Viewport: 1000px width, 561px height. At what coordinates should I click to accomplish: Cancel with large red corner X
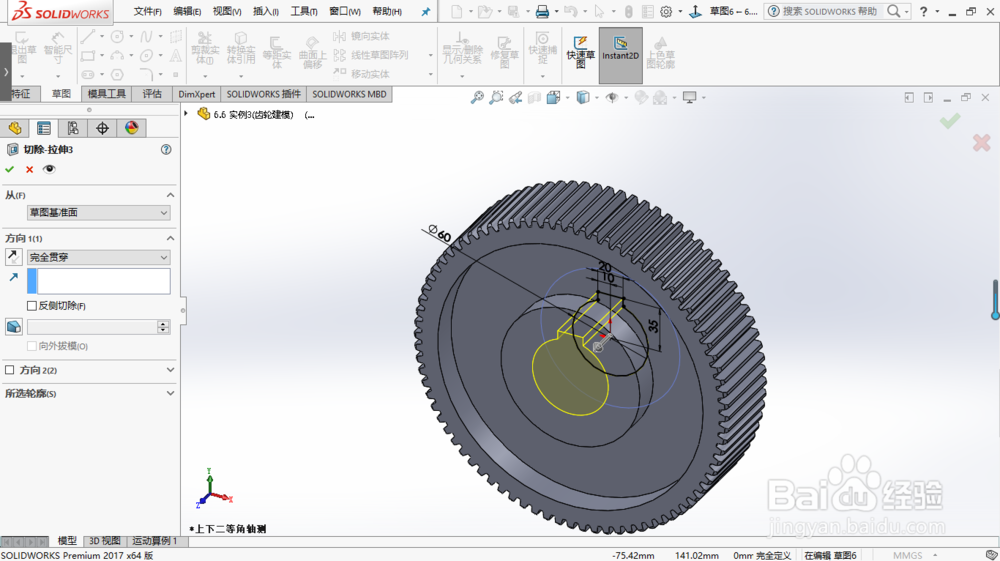tap(982, 143)
